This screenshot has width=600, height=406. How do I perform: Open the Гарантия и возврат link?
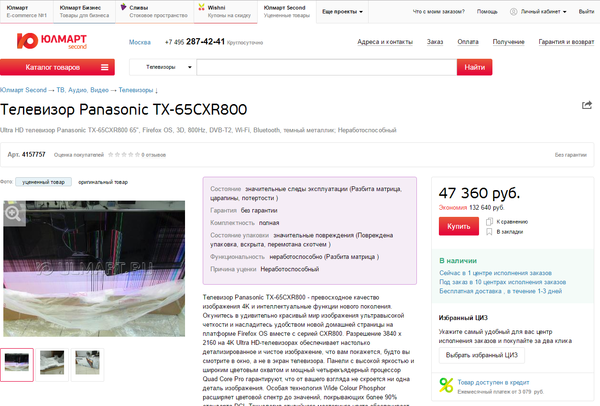pyautogui.click(x=566, y=42)
